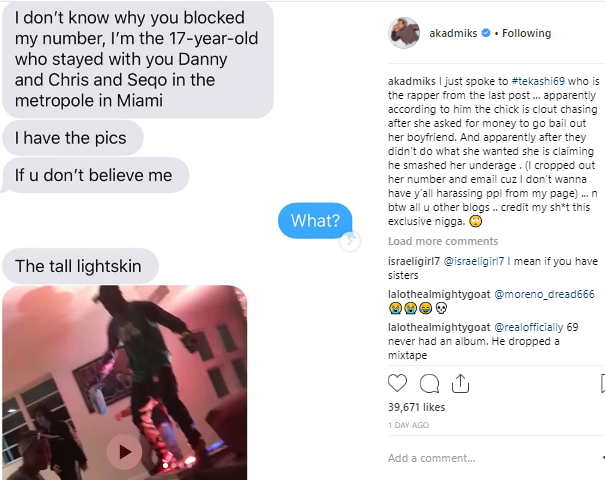Play the video in the message thread
The width and height of the screenshot is (605, 480).
(124, 452)
